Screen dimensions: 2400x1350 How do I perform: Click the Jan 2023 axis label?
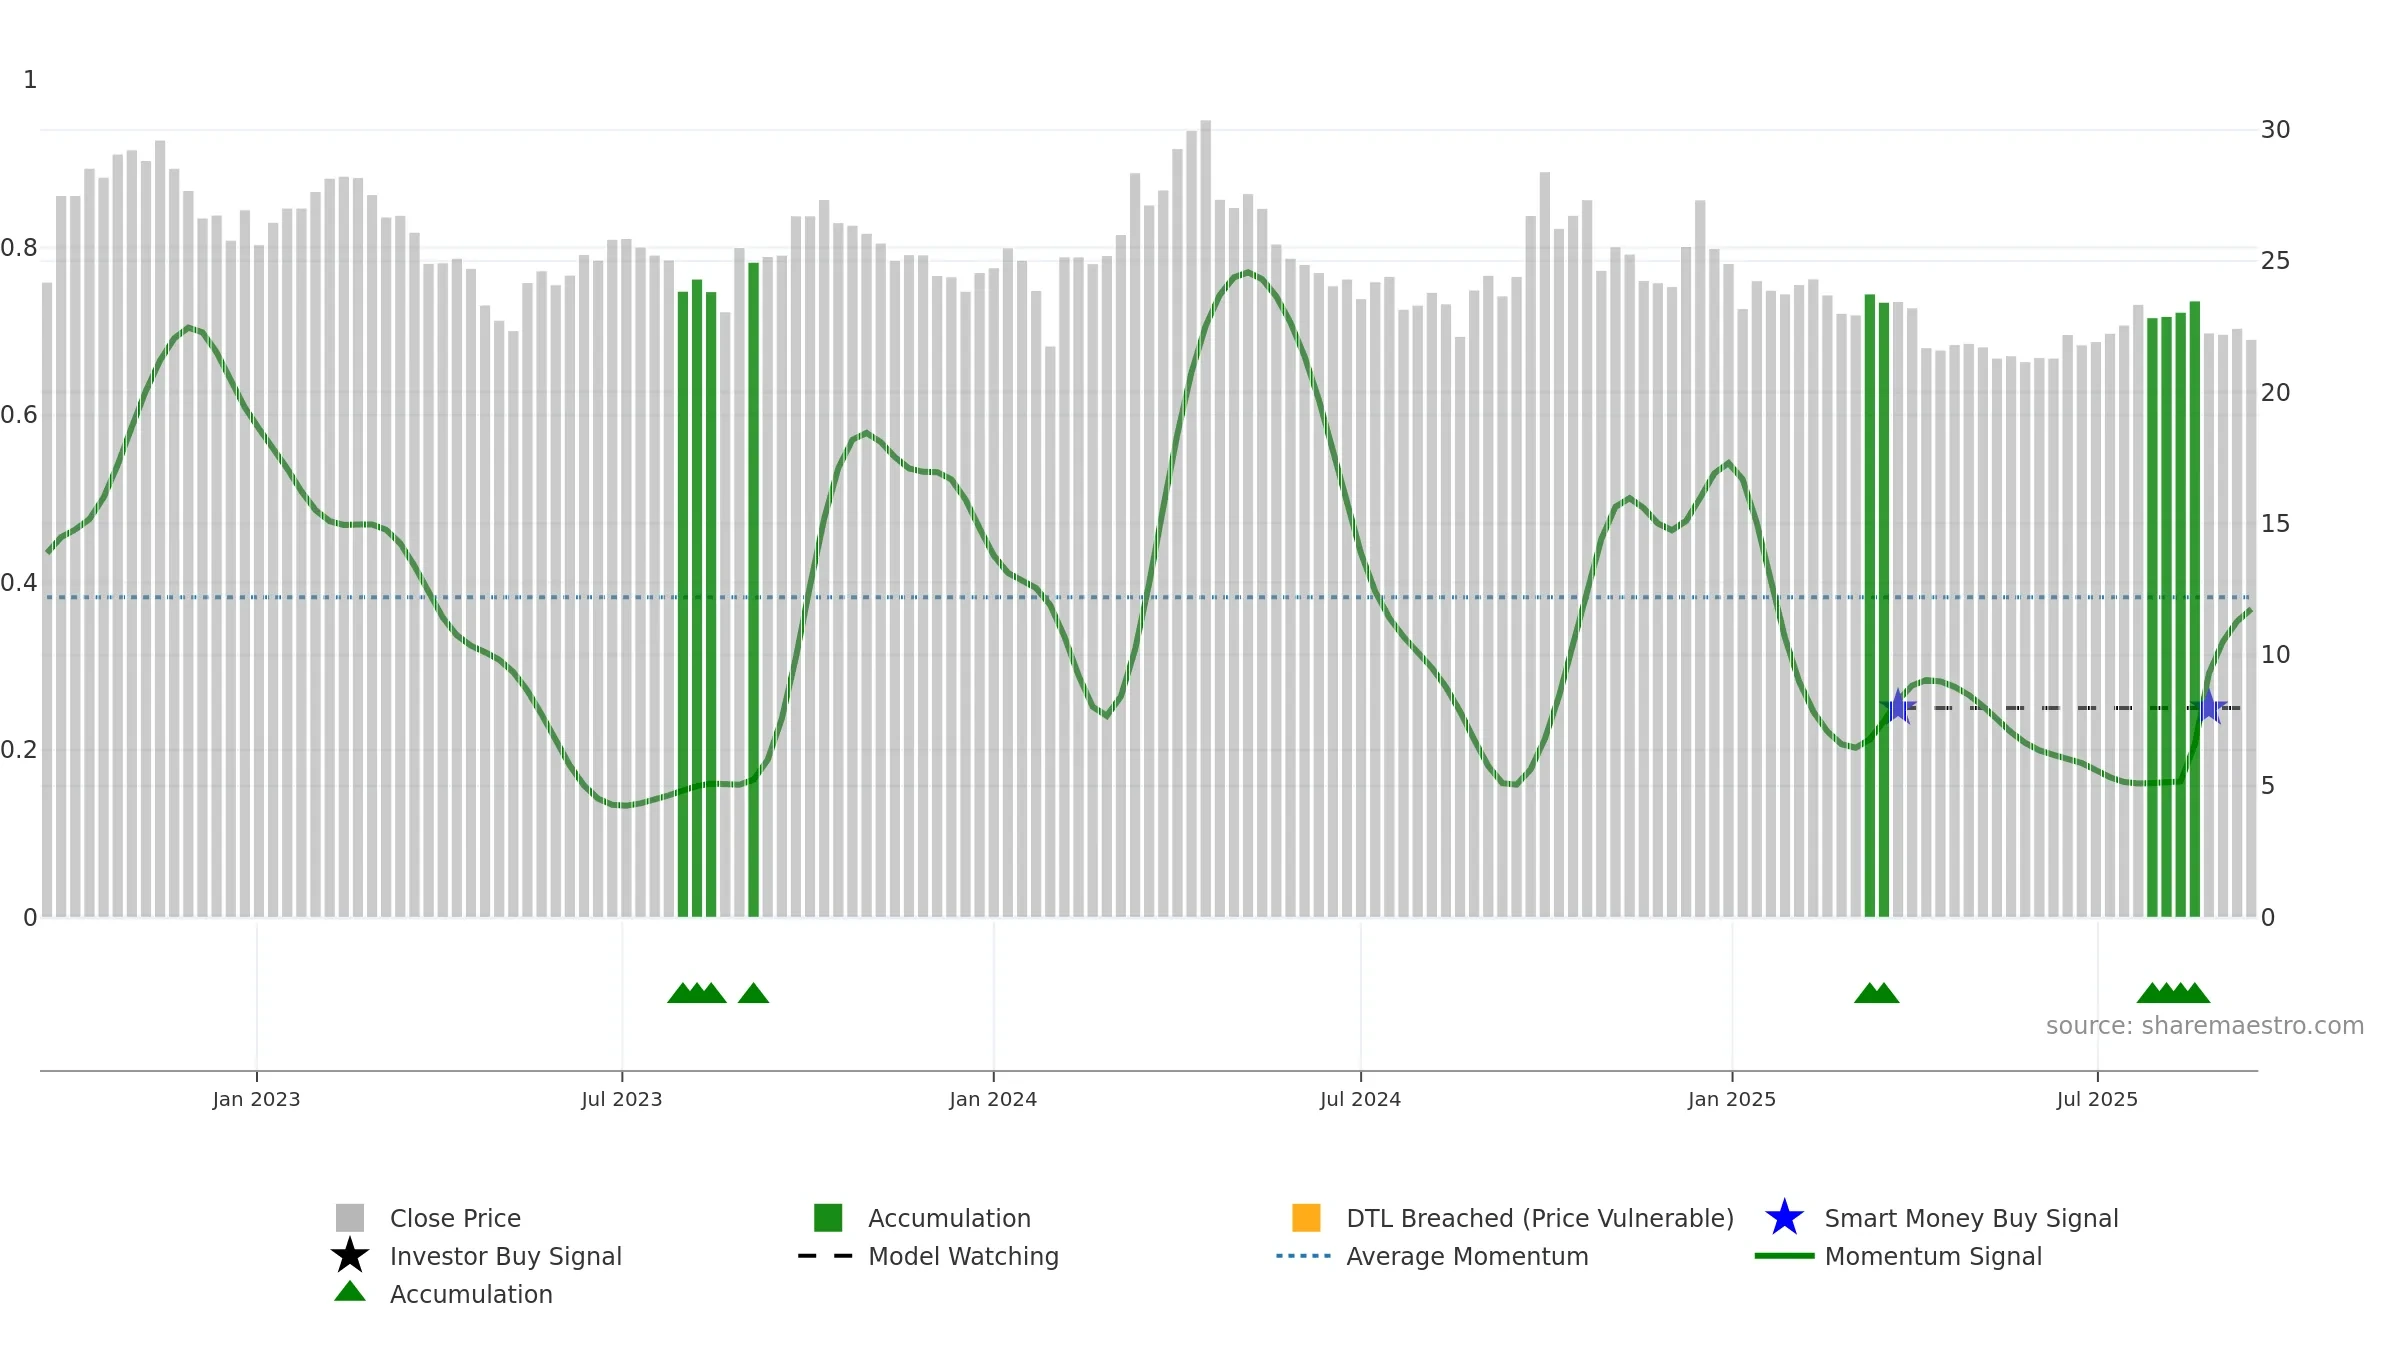(x=256, y=1100)
